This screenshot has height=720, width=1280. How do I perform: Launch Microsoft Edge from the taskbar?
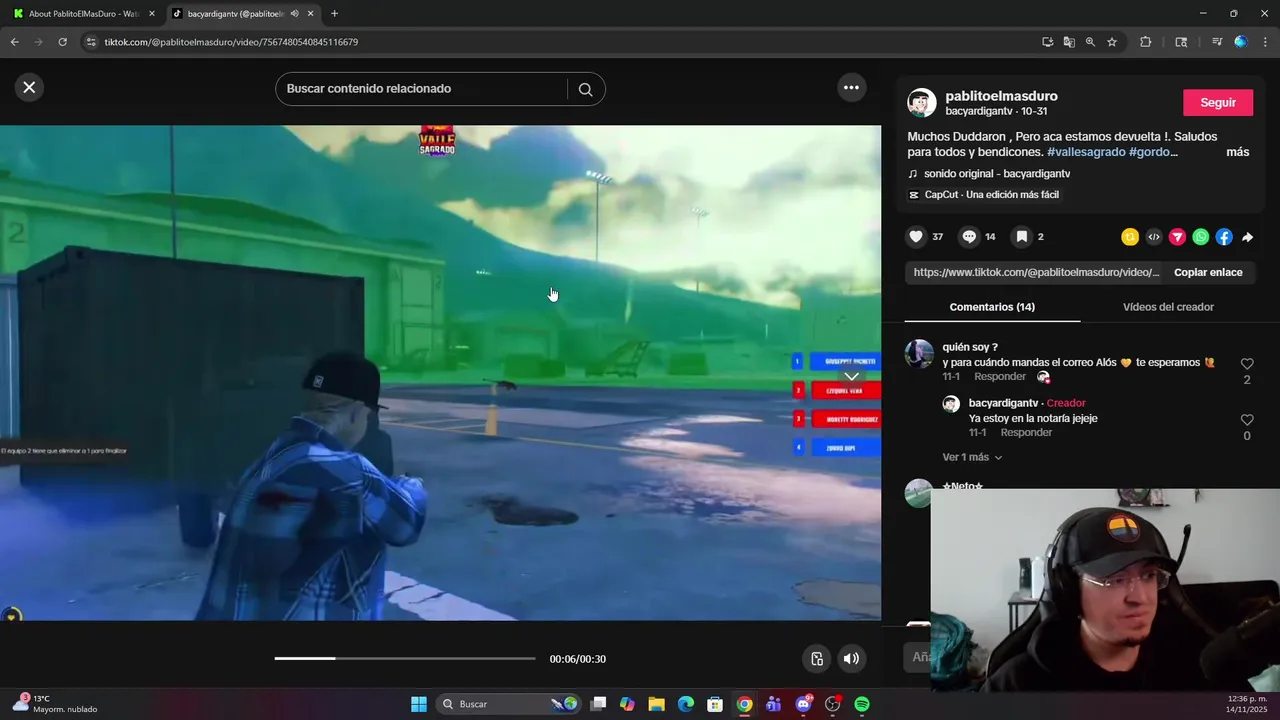click(686, 704)
